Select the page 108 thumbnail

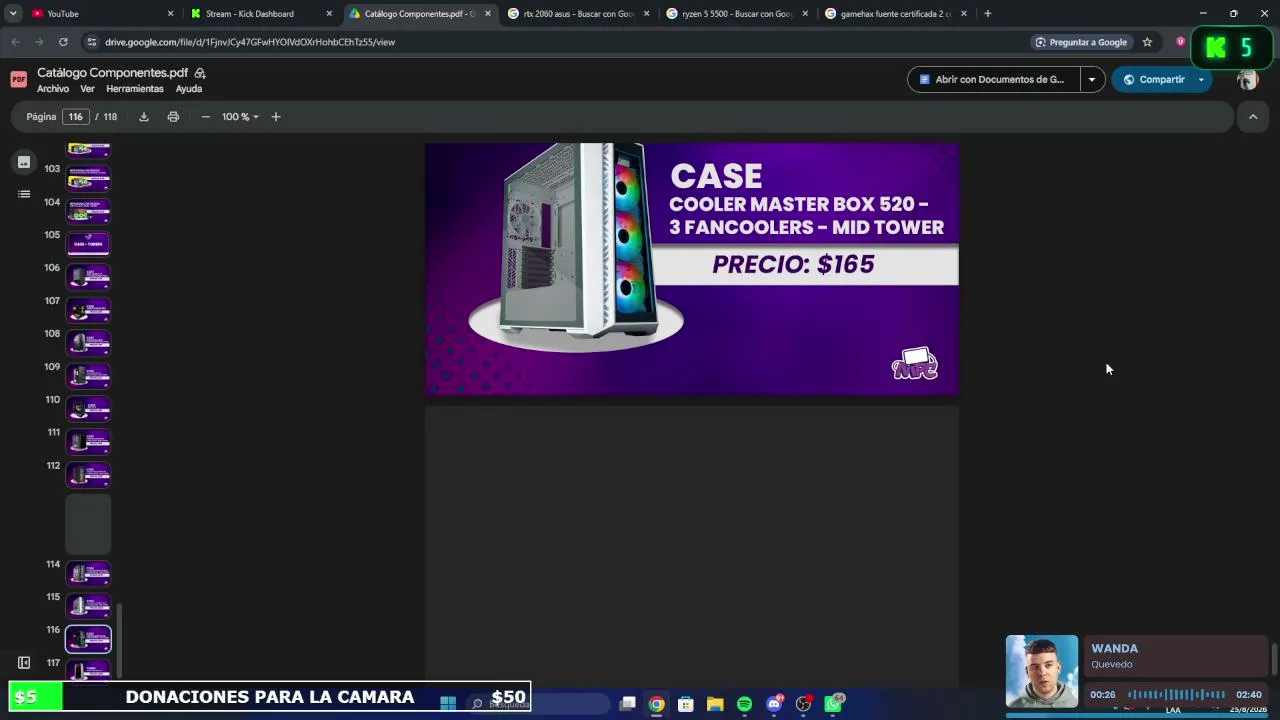pos(88,342)
